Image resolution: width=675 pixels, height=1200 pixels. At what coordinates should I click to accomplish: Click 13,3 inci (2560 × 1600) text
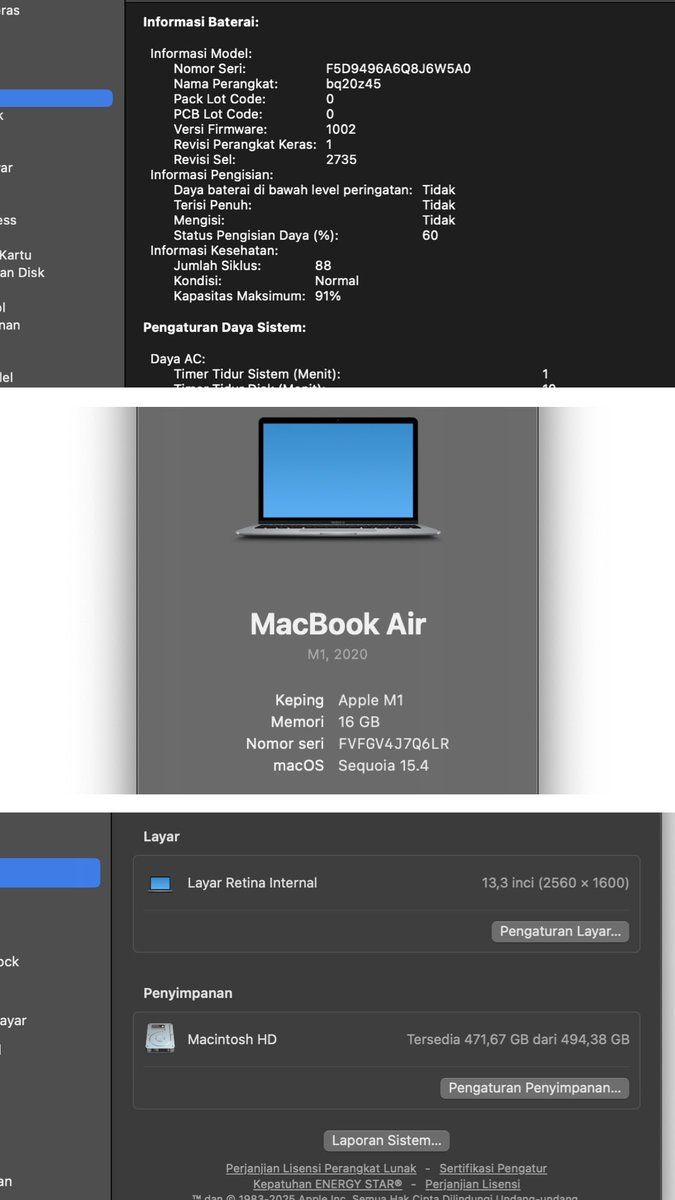click(x=556, y=883)
